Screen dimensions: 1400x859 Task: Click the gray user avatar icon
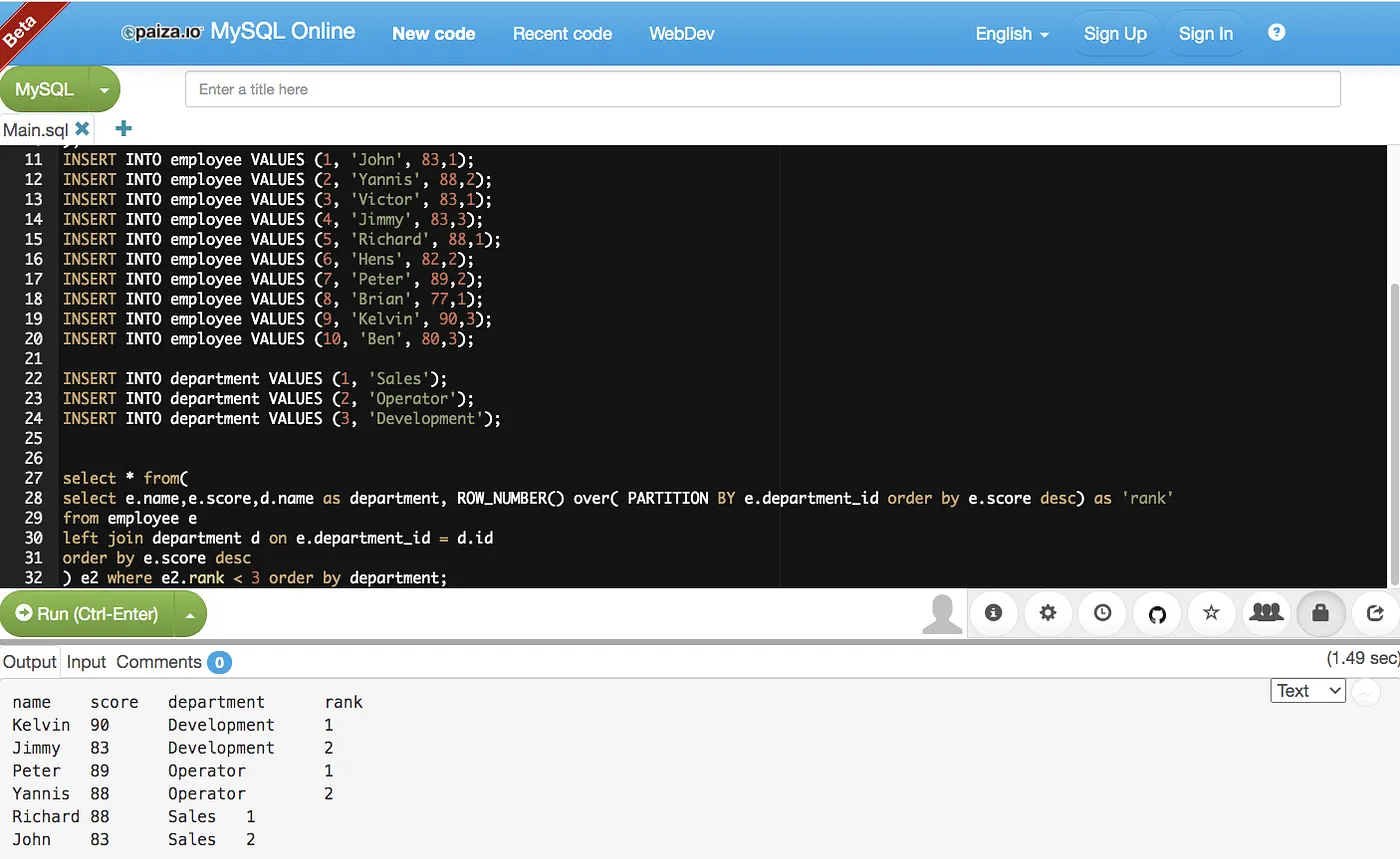coord(942,614)
